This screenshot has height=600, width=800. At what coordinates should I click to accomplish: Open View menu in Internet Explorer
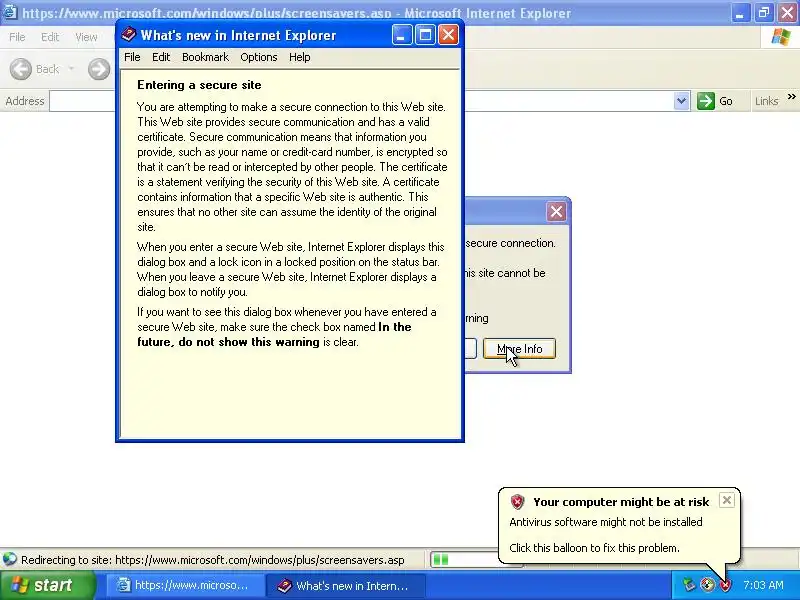[86, 37]
